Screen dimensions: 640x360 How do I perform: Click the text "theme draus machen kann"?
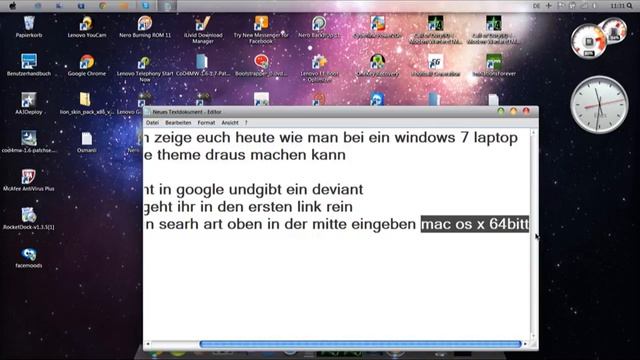tap(251, 155)
